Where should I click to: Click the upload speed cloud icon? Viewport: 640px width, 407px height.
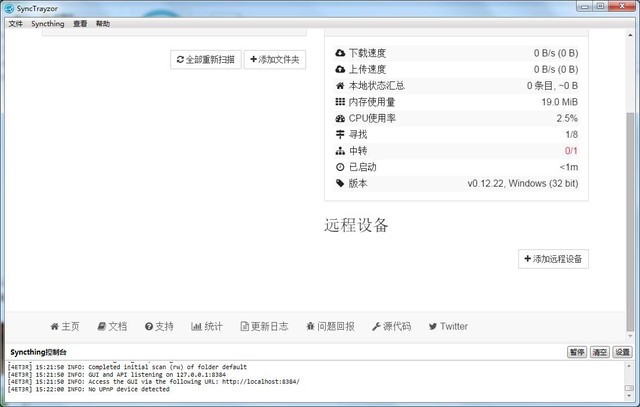(340, 69)
